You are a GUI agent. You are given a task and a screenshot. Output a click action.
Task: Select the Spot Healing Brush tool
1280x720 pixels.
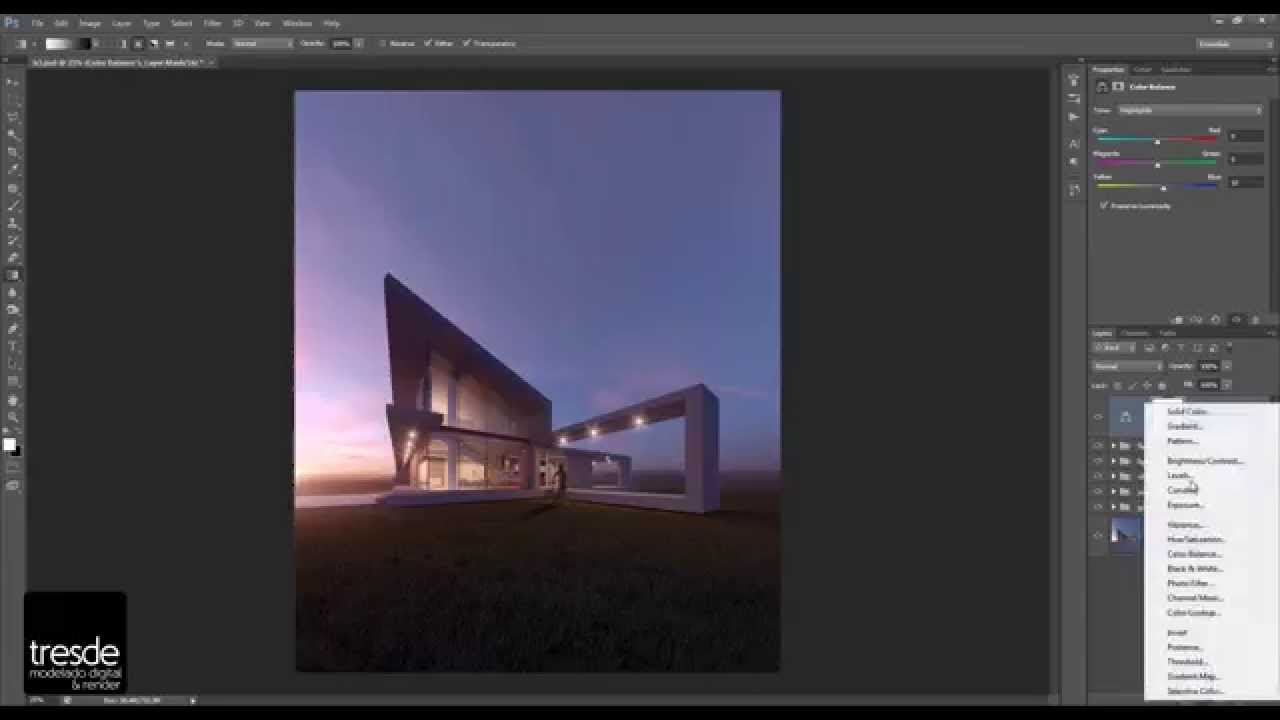(13, 188)
